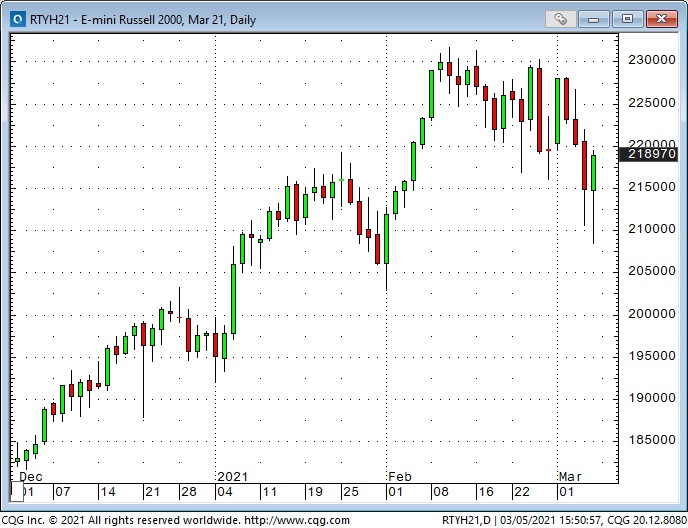
Task: Click the 200000 price axis label
Action: (652, 314)
